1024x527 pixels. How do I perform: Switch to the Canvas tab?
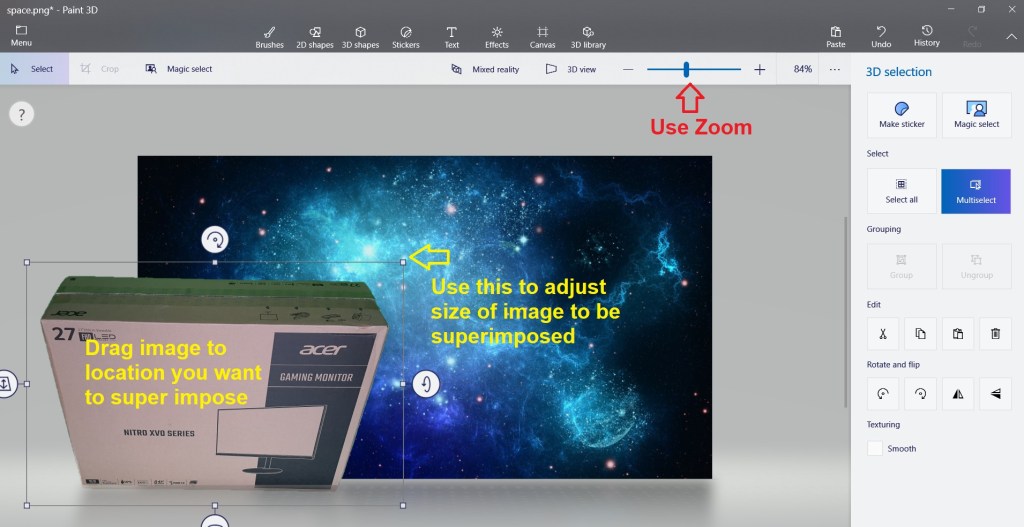pos(542,37)
